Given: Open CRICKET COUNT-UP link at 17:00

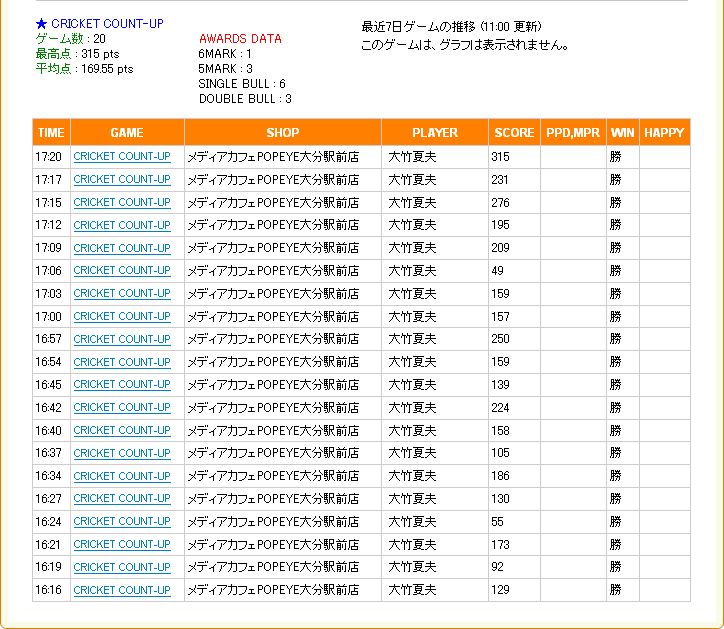Looking at the screenshot, I should click(x=122, y=316).
